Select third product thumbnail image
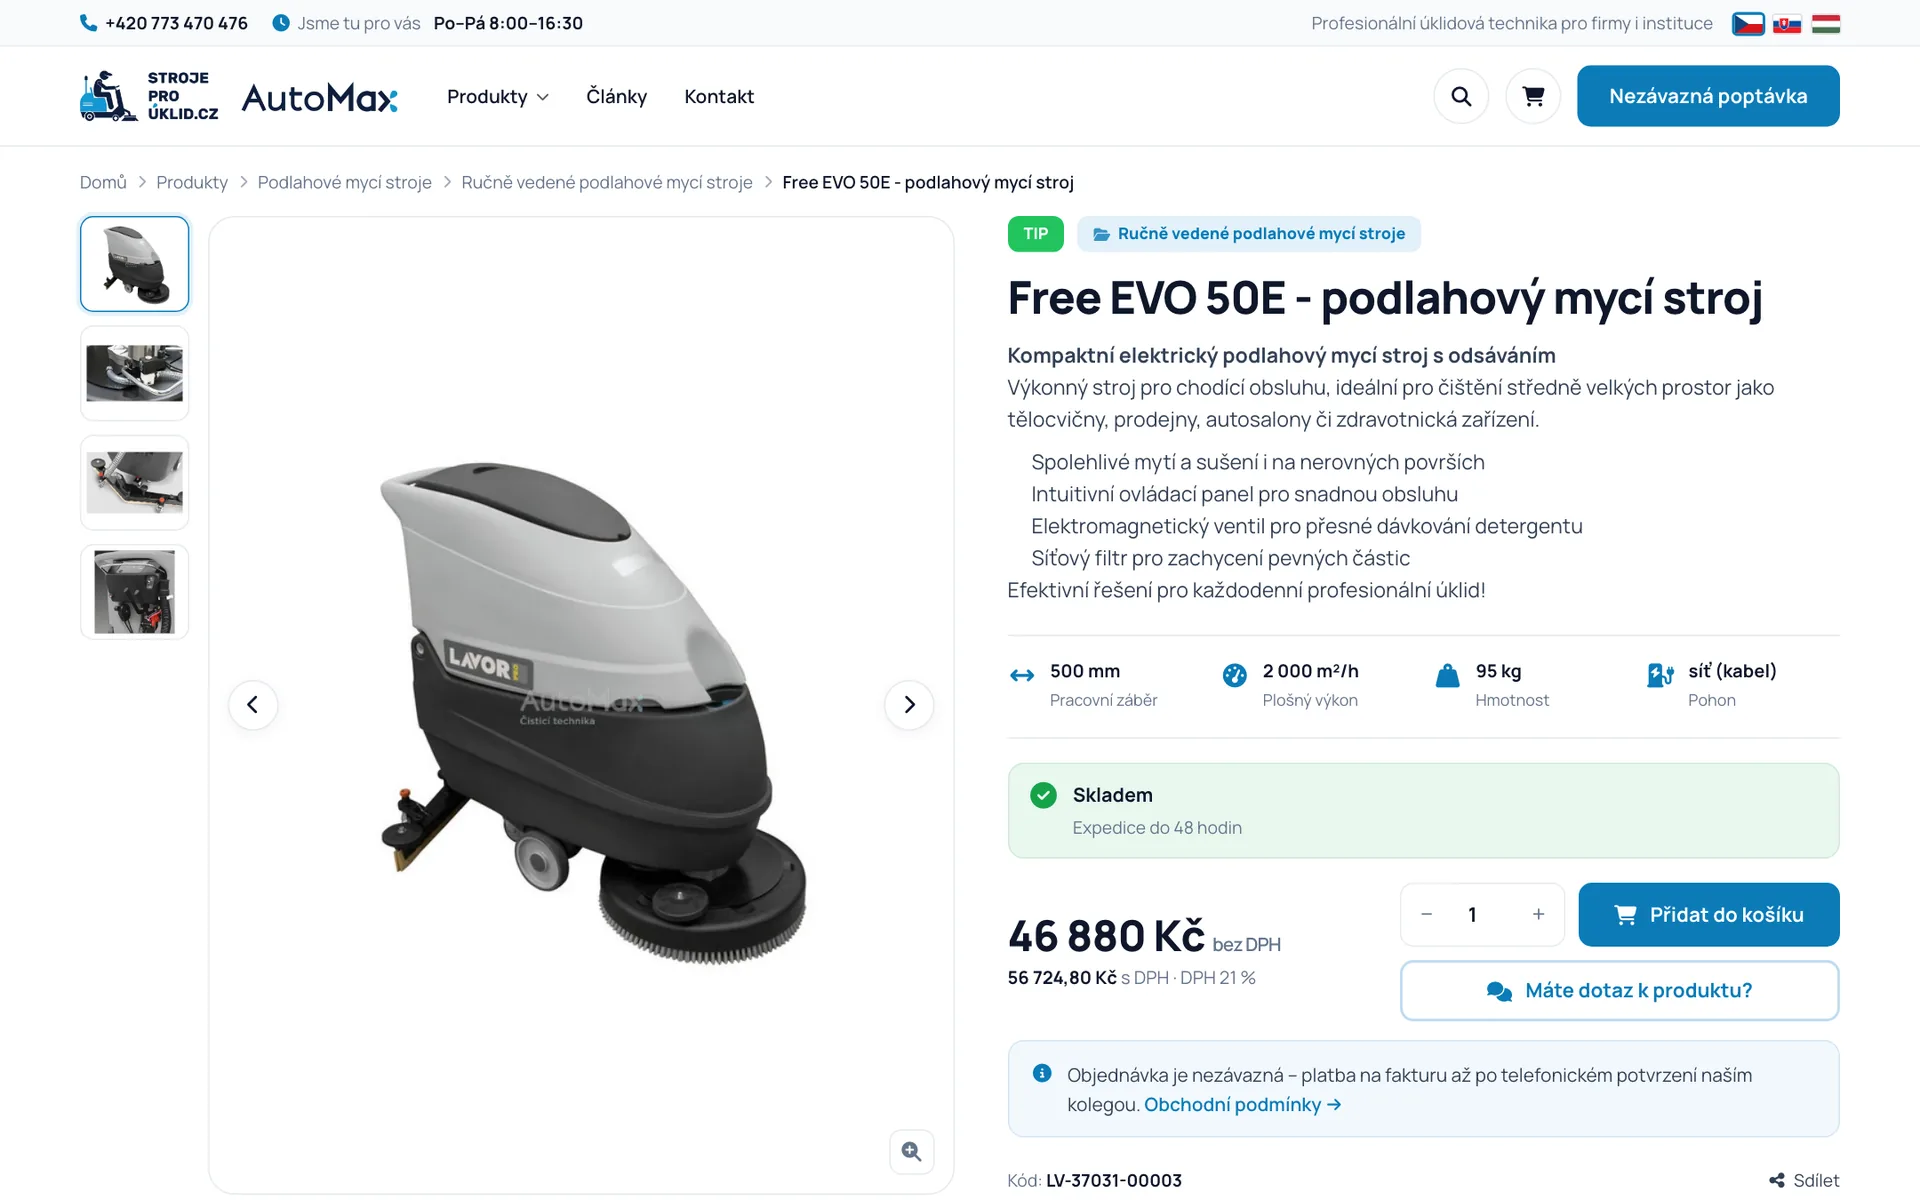This screenshot has height=1200, width=1920. (x=135, y=482)
